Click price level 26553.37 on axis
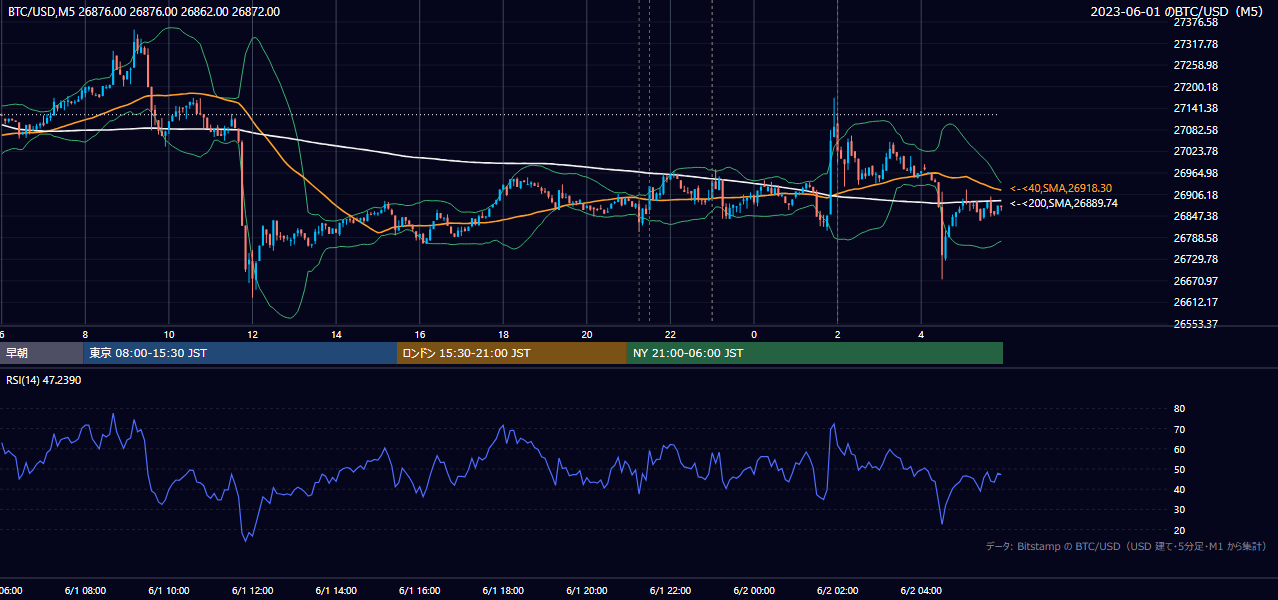1278x600 pixels. 1196,324
